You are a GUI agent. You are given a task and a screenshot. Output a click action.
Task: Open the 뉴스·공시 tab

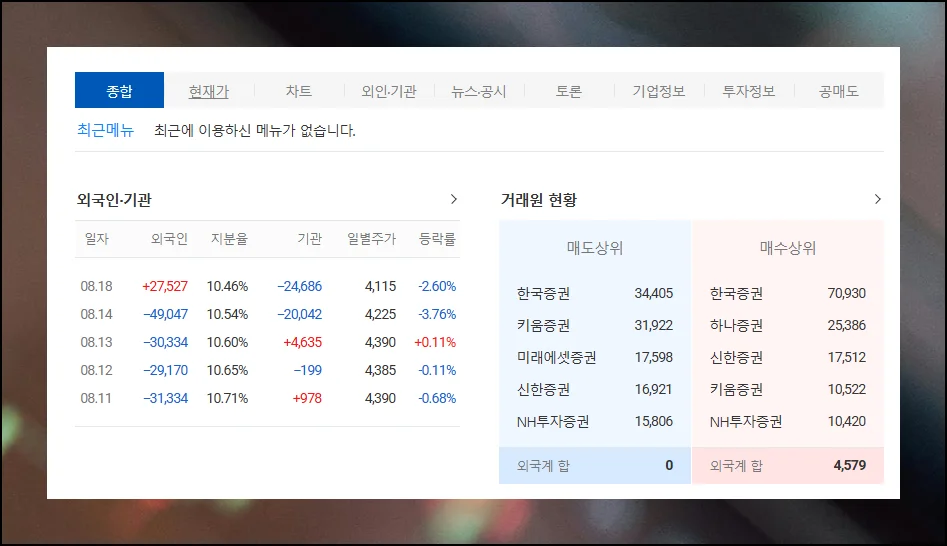point(479,91)
